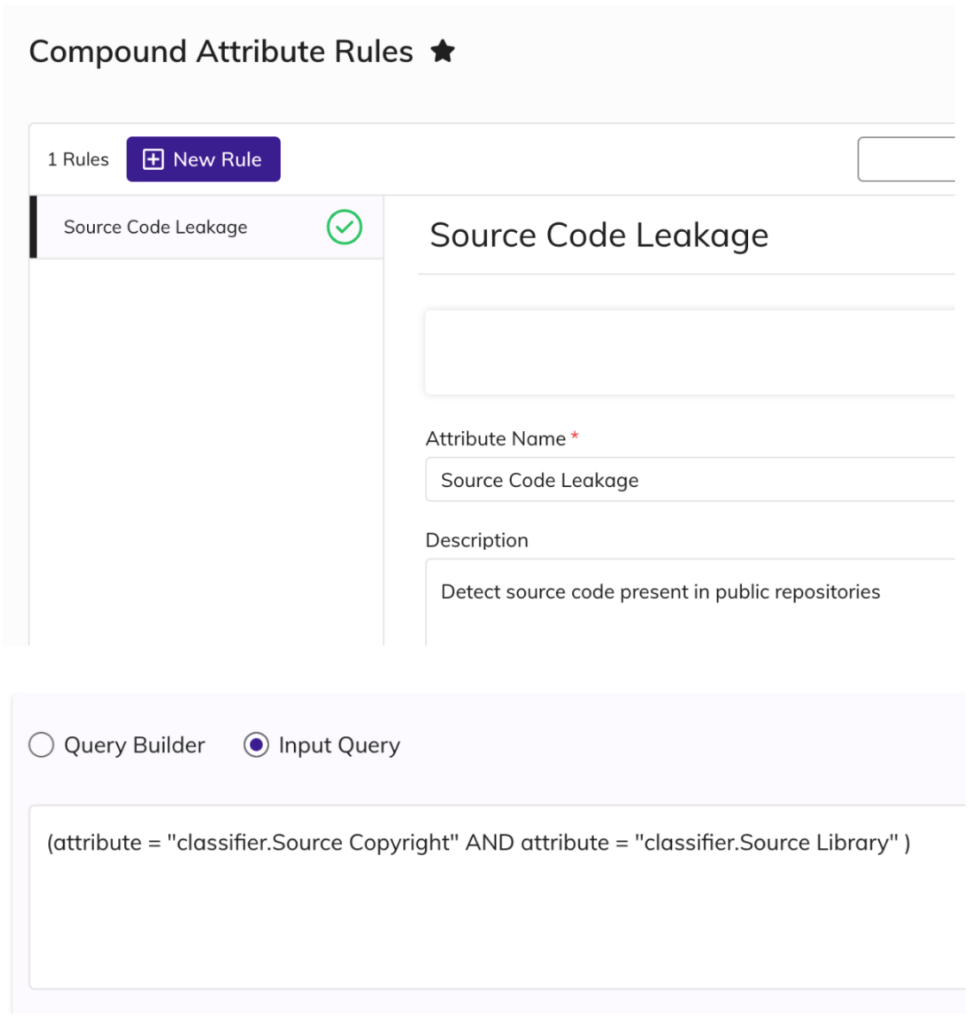This screenshot has height=1024, width=979.
Task: Click the Description label
Action: [477, 540]
